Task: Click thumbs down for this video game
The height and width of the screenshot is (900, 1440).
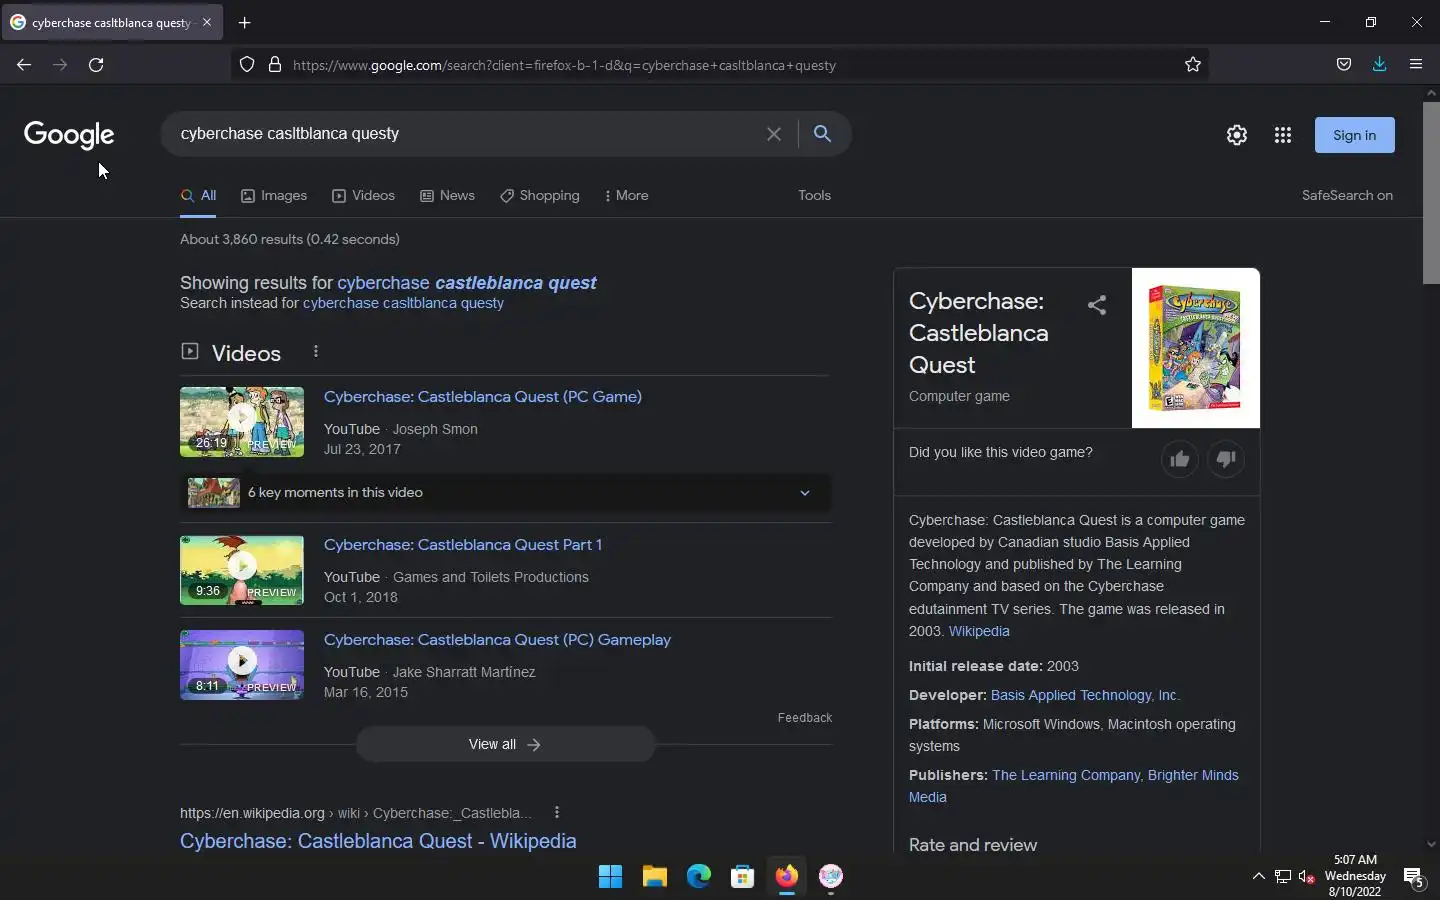Action: 1226,459
